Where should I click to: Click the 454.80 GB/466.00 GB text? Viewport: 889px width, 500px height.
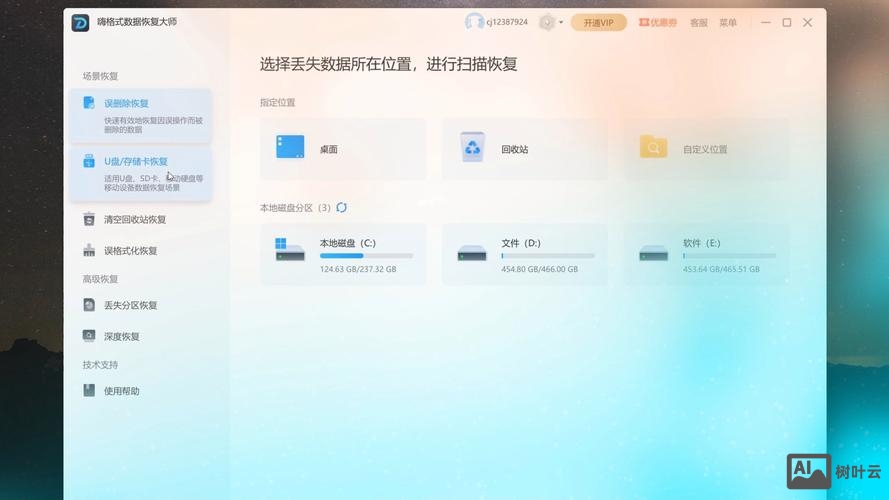pos(539,269)
